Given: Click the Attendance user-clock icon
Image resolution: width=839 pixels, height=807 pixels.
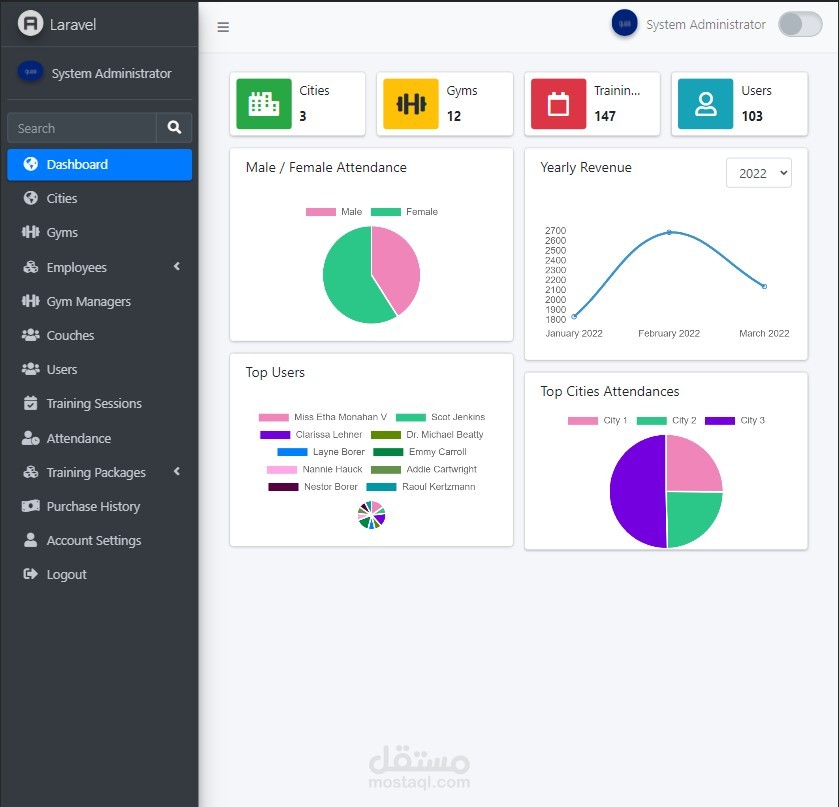Looking at the screenshot, I should [30, 438].
